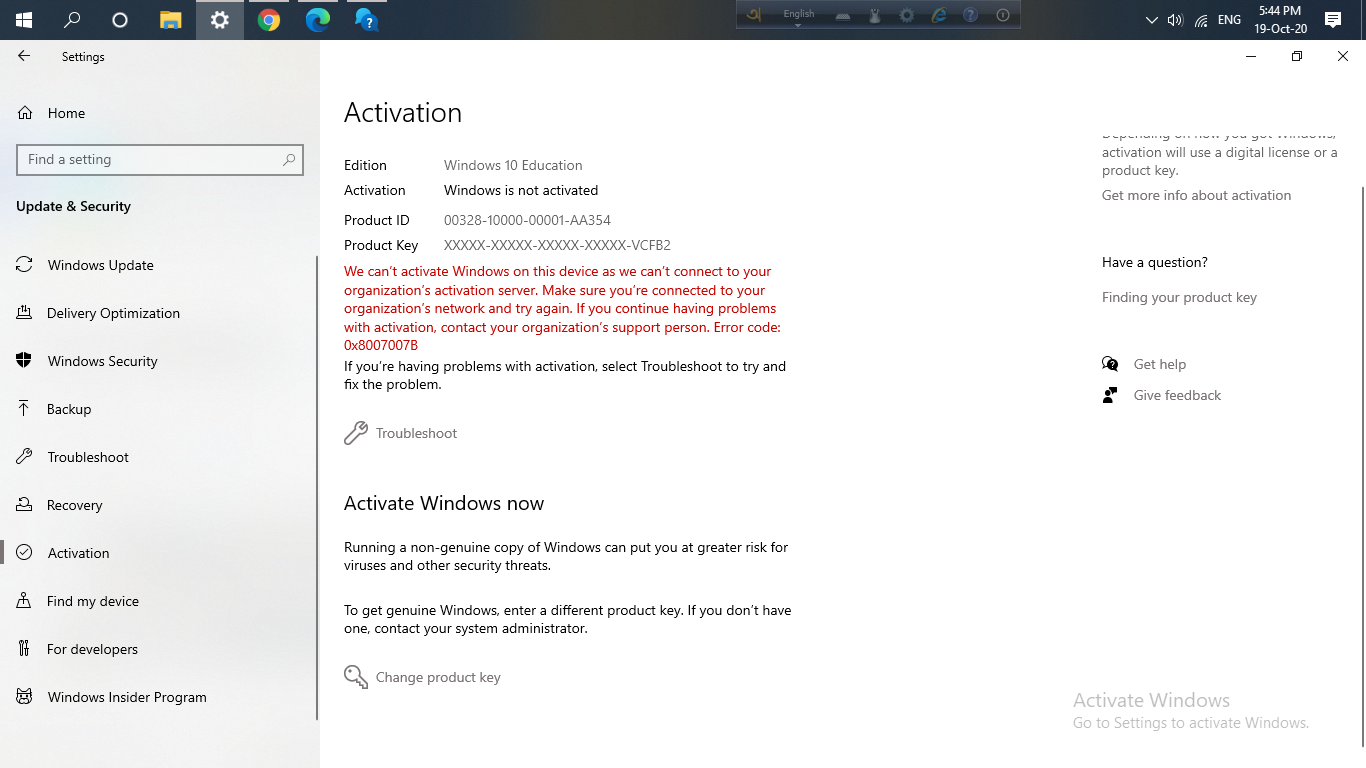Screen dimensions: 1366x768
Task: Click the Wi-Fi network tray icon
Action: tap(1201, 20)
